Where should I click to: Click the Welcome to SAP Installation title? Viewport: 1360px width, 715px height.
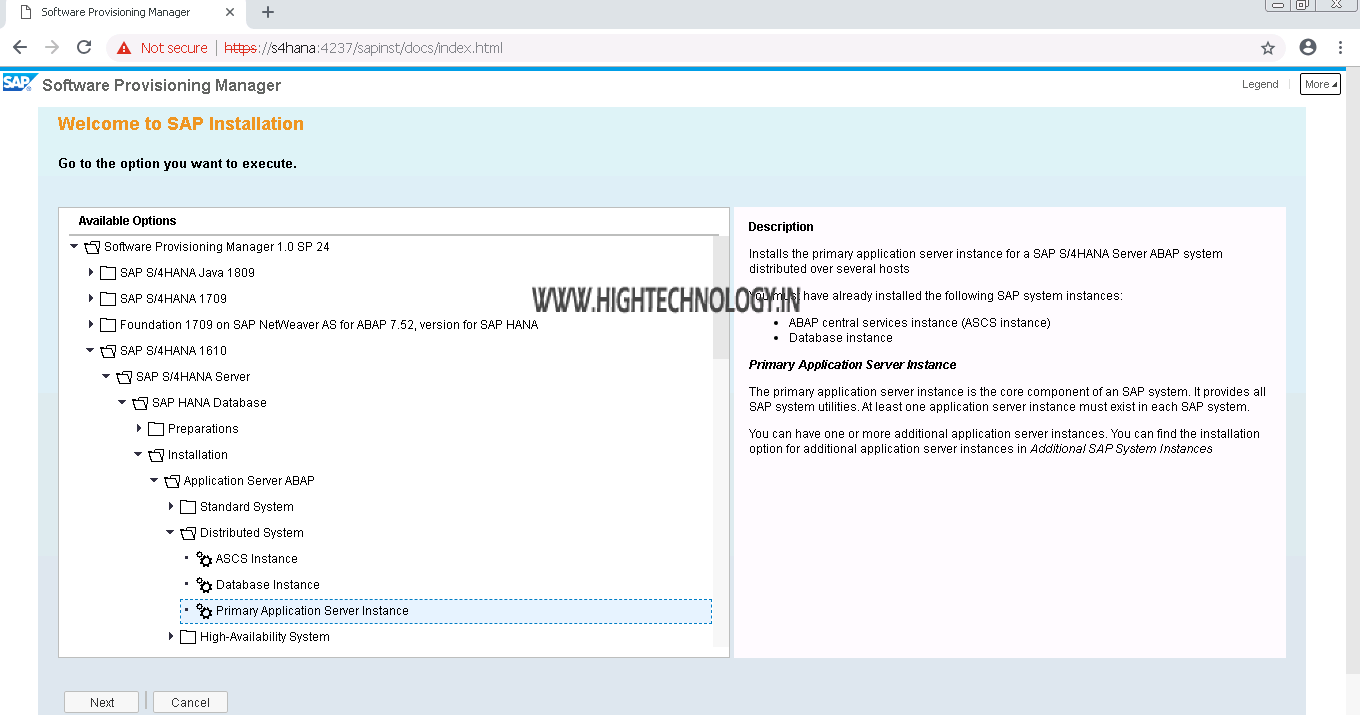(181, 124)
